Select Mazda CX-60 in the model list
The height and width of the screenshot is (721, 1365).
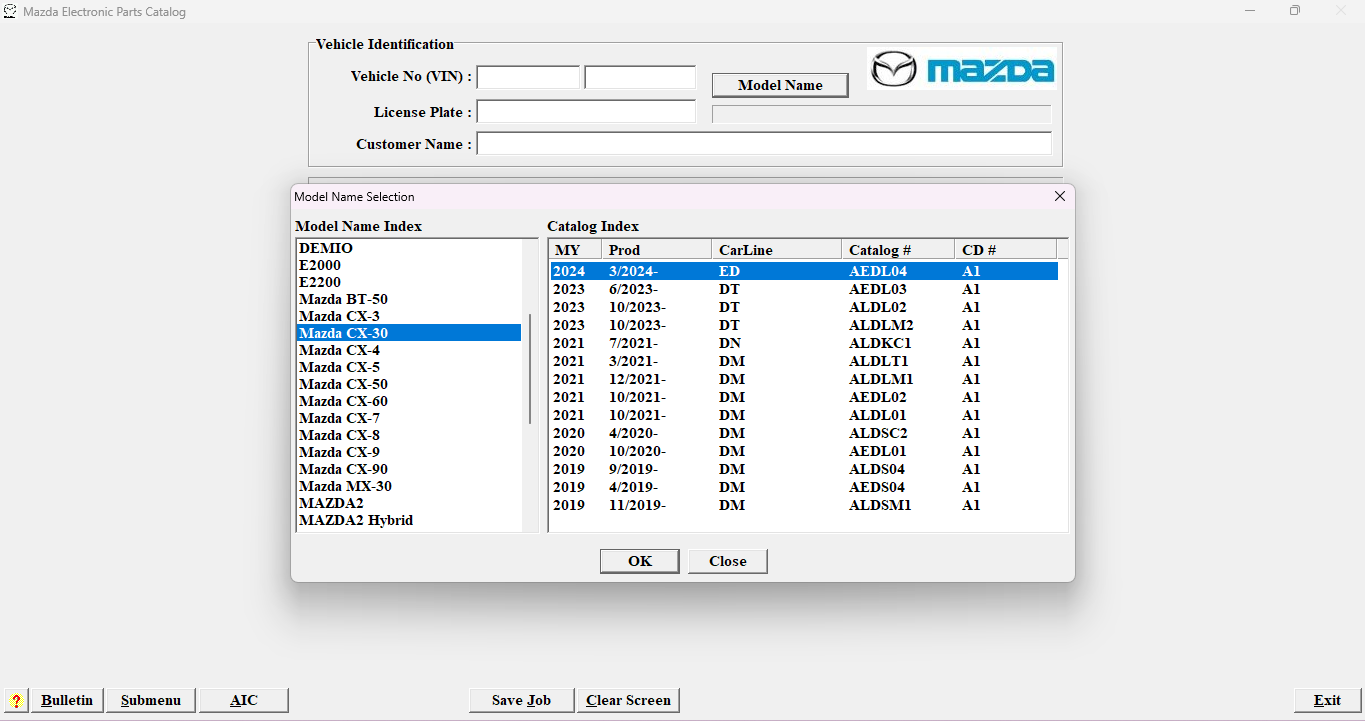[x=409, y=401]
